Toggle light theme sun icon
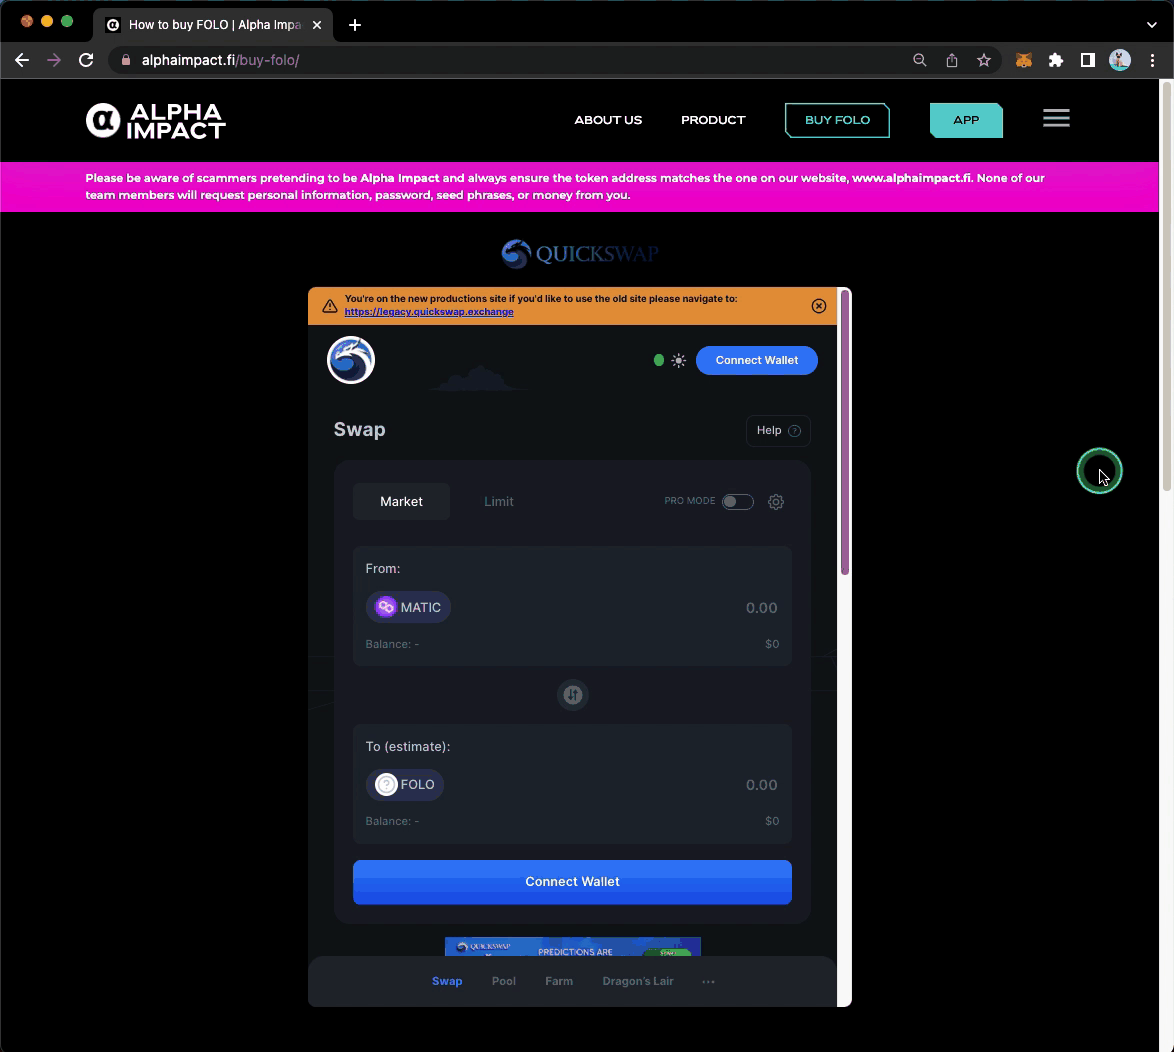The image size is (1174, 1052). [x=678, y=360]
